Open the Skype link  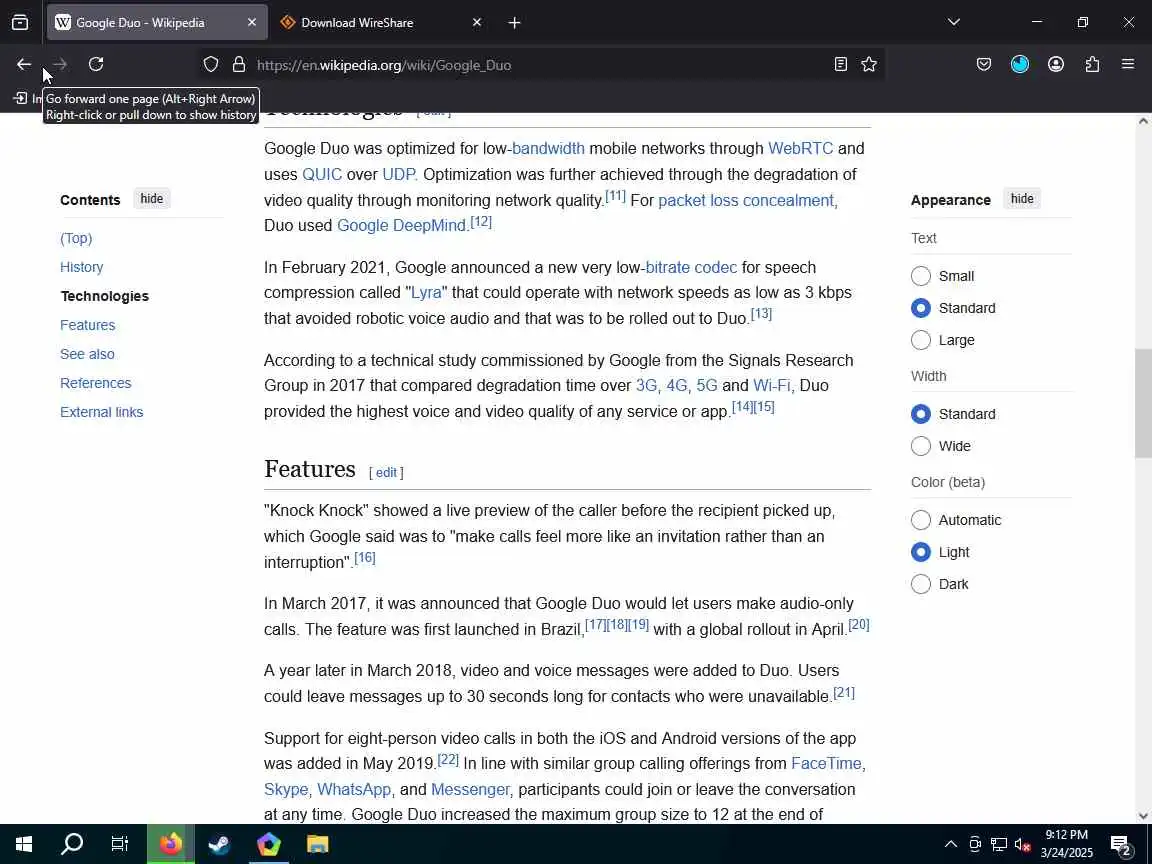(286, 789)
